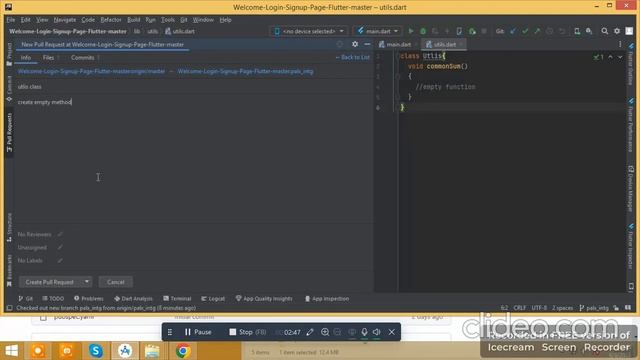Stop the screen recording
The width and height of the screenshot is (640, 360).
[247, 332]
